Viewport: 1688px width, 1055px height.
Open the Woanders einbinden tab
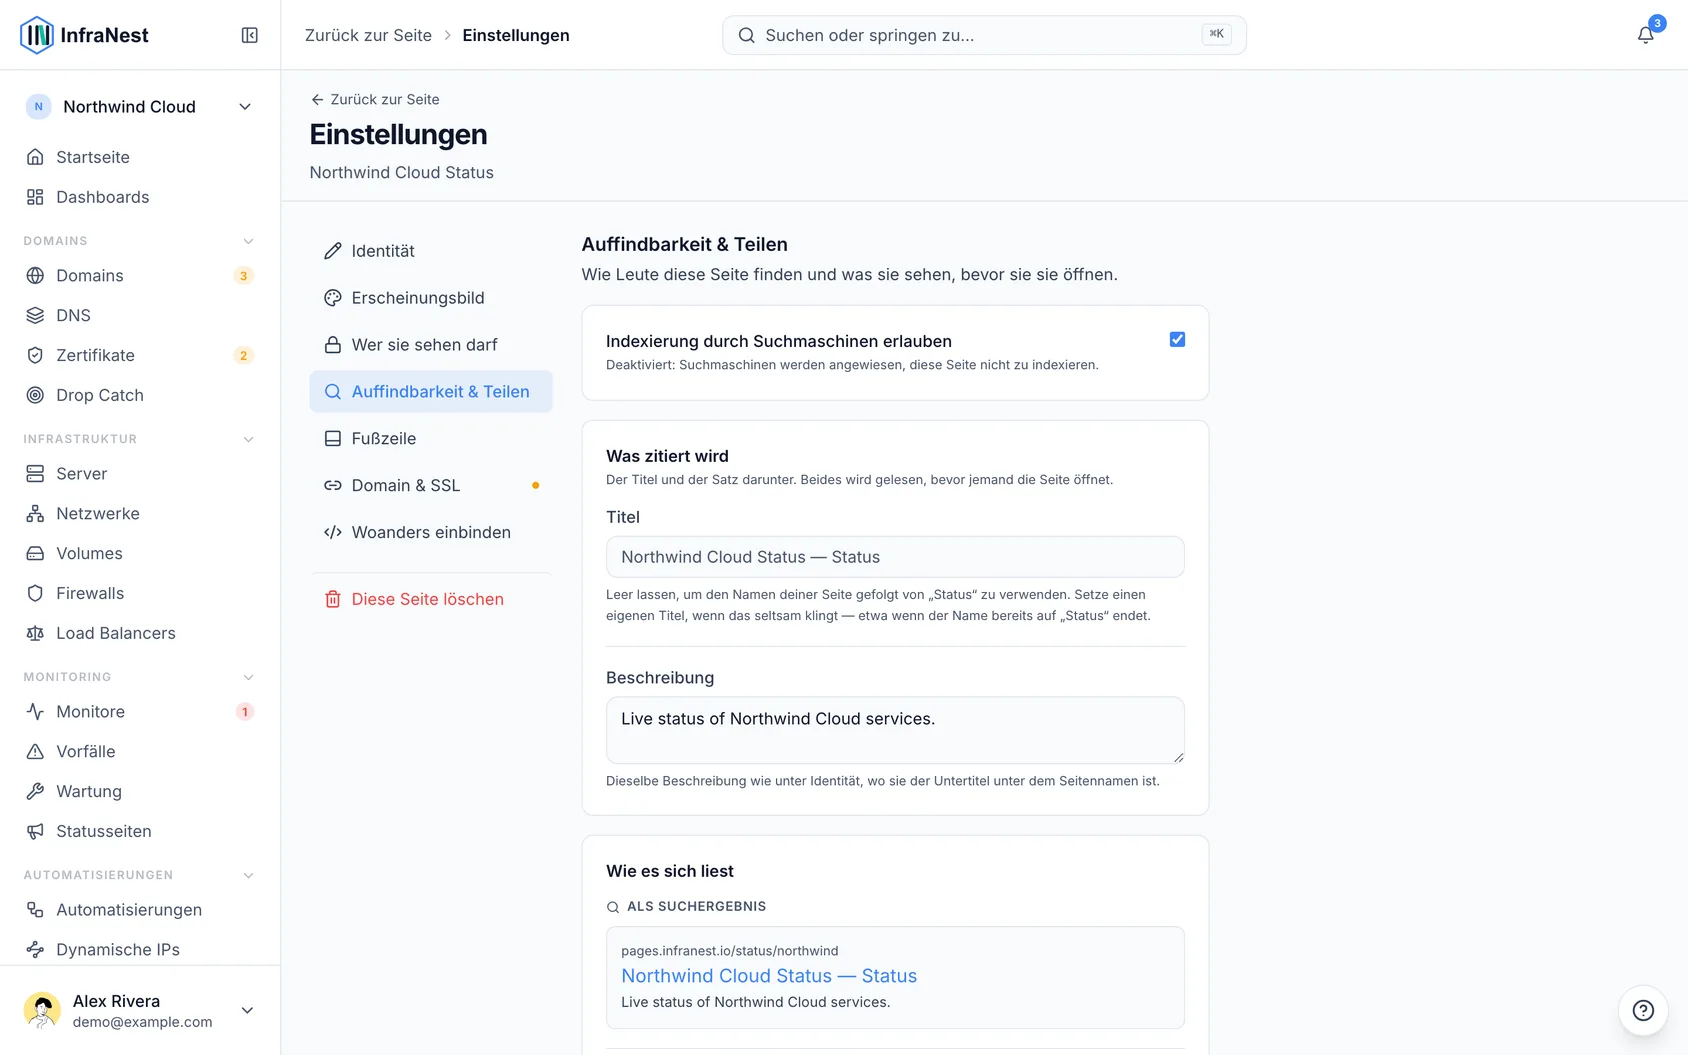[x=431, y=533]
